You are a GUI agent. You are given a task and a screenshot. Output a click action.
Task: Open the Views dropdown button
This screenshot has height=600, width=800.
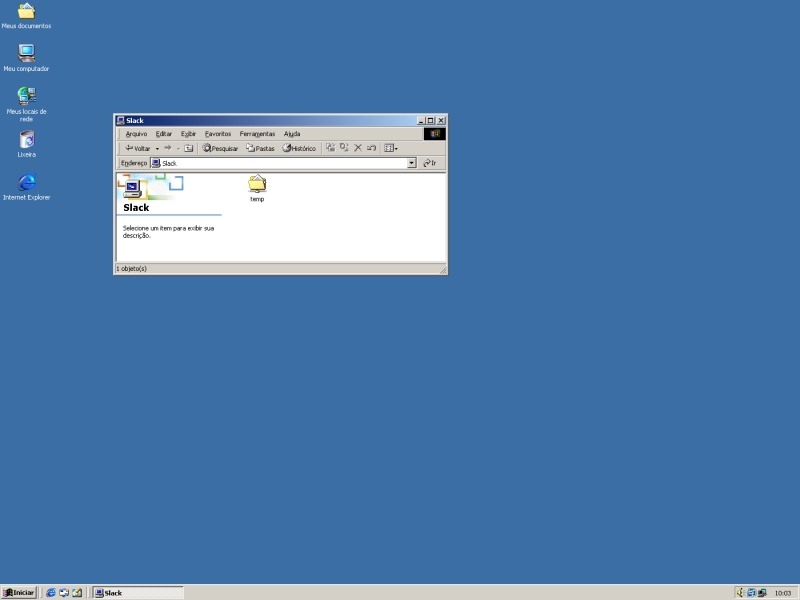click(391, 148)
